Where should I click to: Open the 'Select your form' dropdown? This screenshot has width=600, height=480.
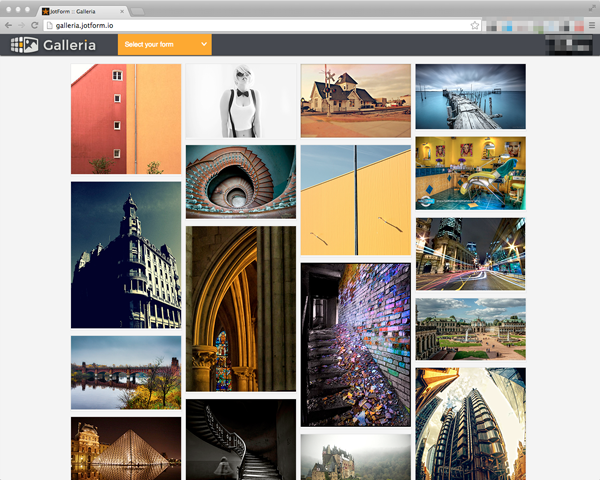[165, 44]
